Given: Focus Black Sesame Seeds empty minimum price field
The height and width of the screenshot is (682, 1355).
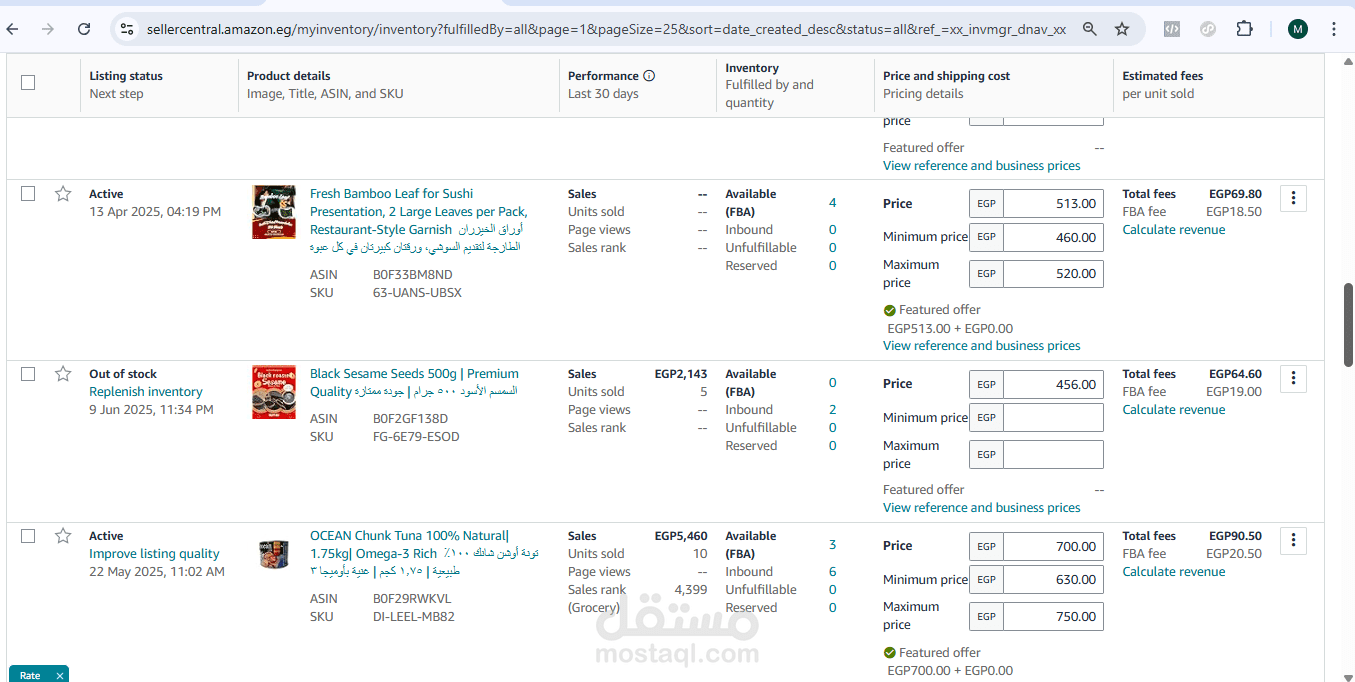Looking at the screenshot, I should (x=1053, y=418).
